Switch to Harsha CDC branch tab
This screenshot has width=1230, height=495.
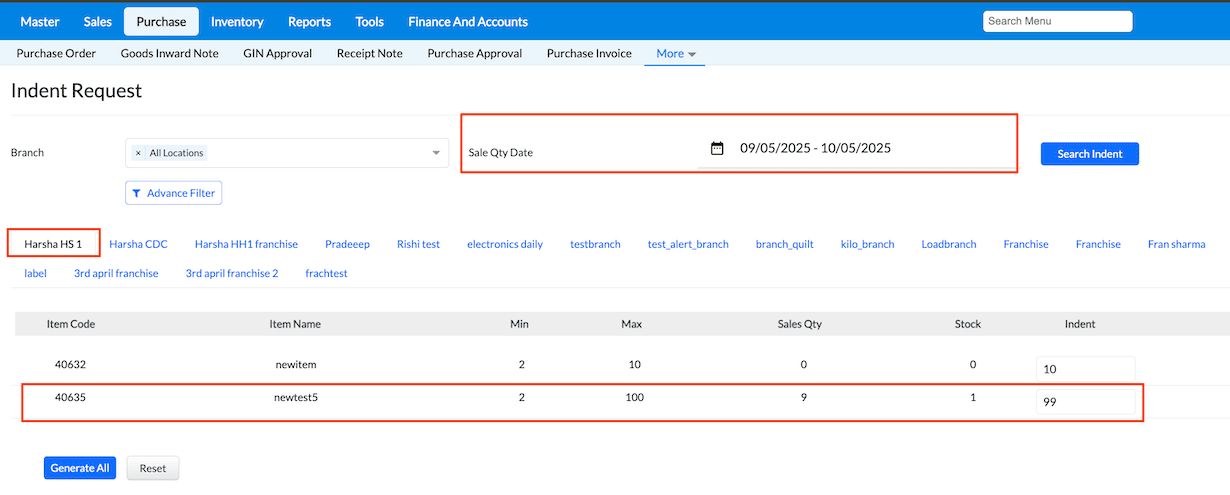click(x=138, y=244)
